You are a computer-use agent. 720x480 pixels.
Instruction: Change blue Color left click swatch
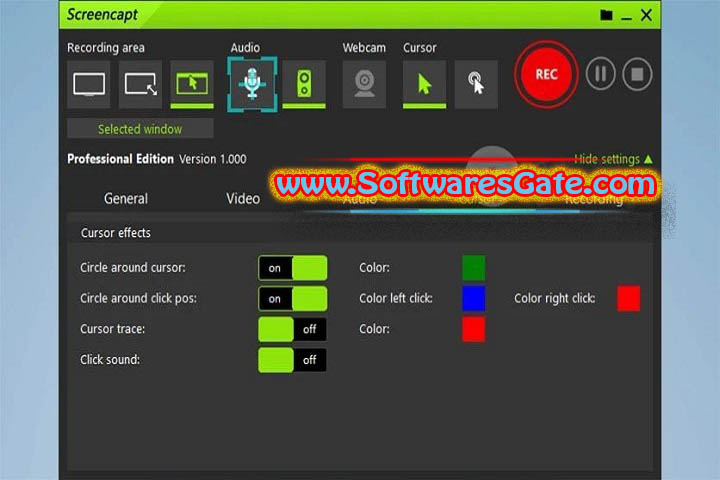pos(473,299)
